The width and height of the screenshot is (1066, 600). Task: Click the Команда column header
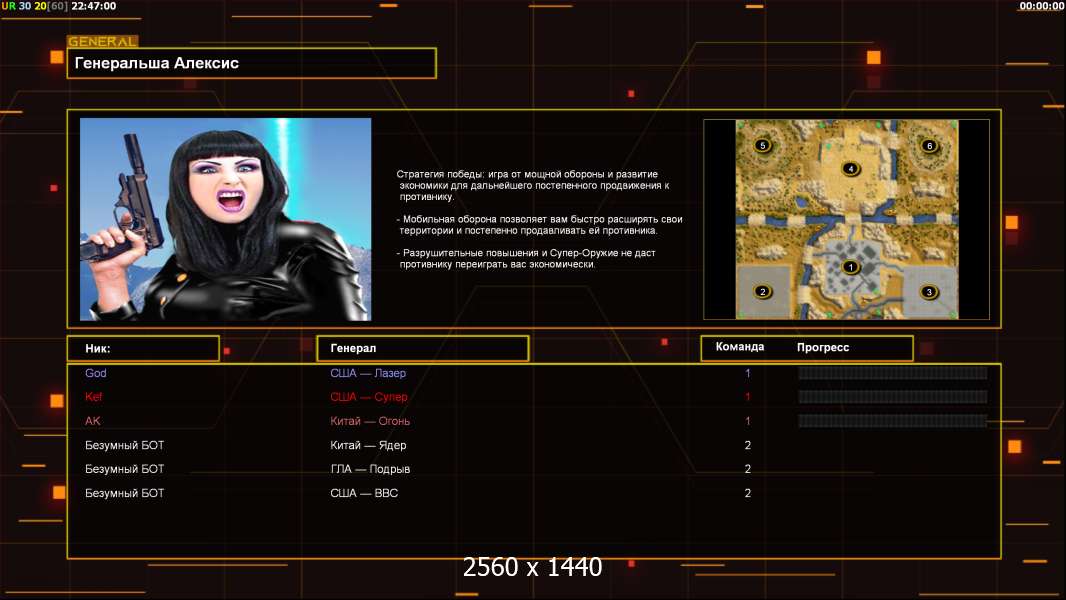[x=740, y=347]
